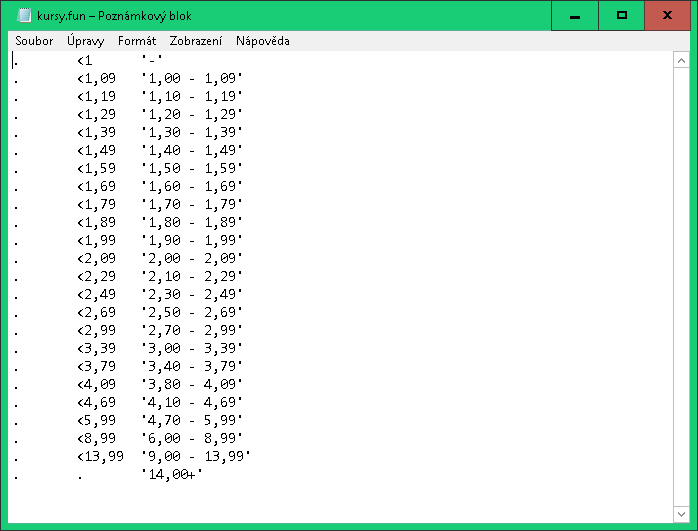
Task: Click the '<1' value in first line
Action: 85,61
